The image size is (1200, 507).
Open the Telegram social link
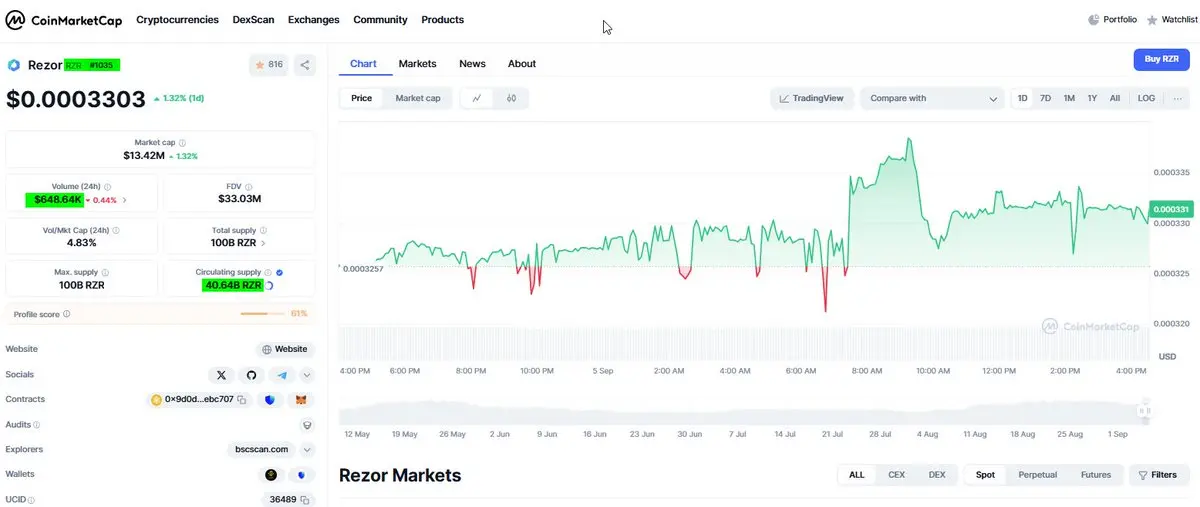tap(283, 375)
